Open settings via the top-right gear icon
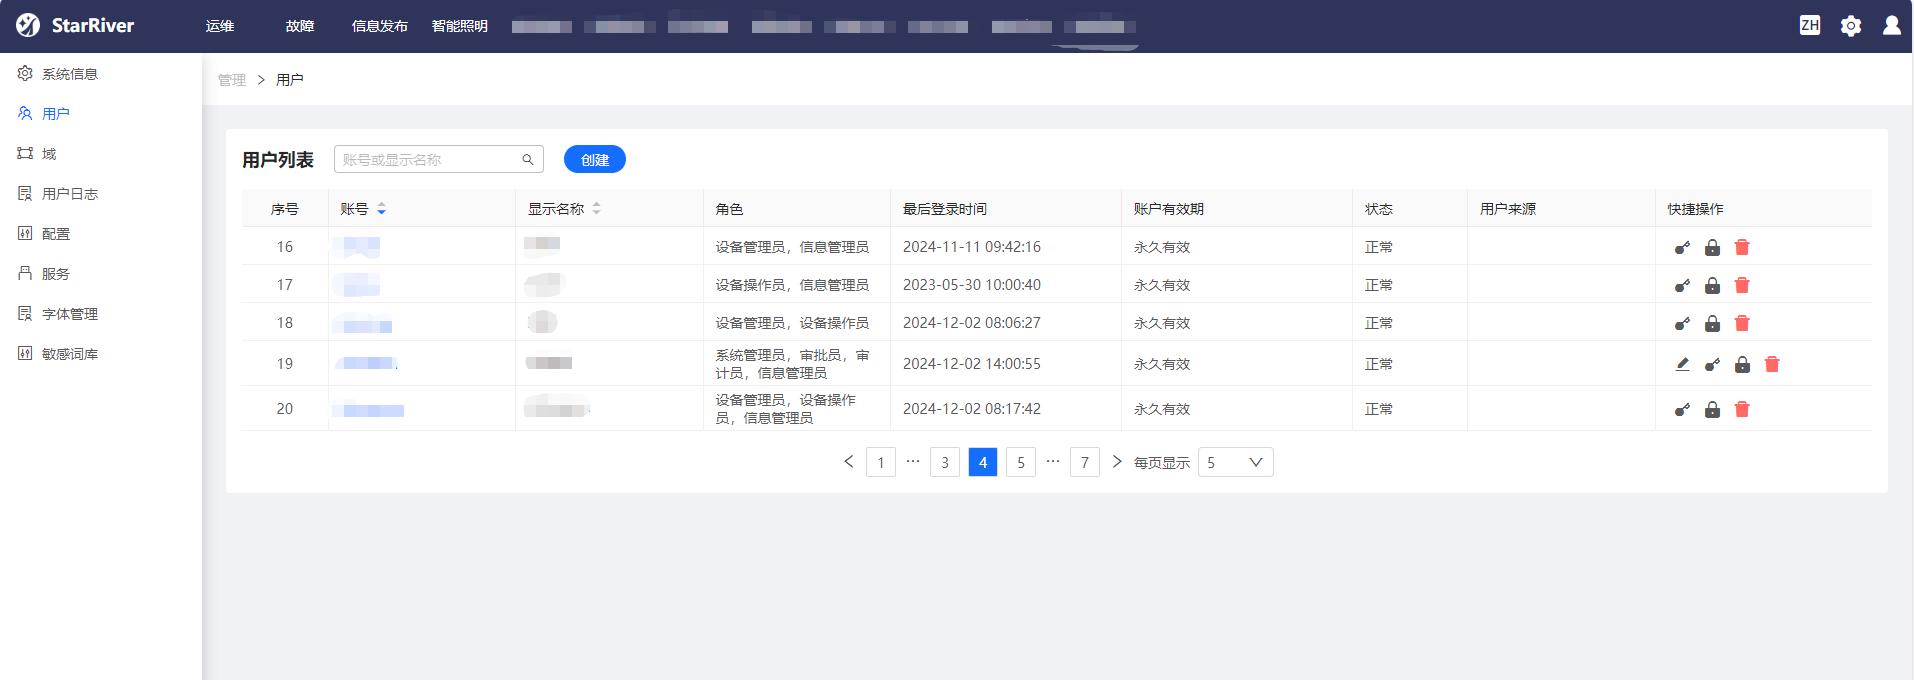Viewport: 1914px width, 680px height. click(1851, 26)
